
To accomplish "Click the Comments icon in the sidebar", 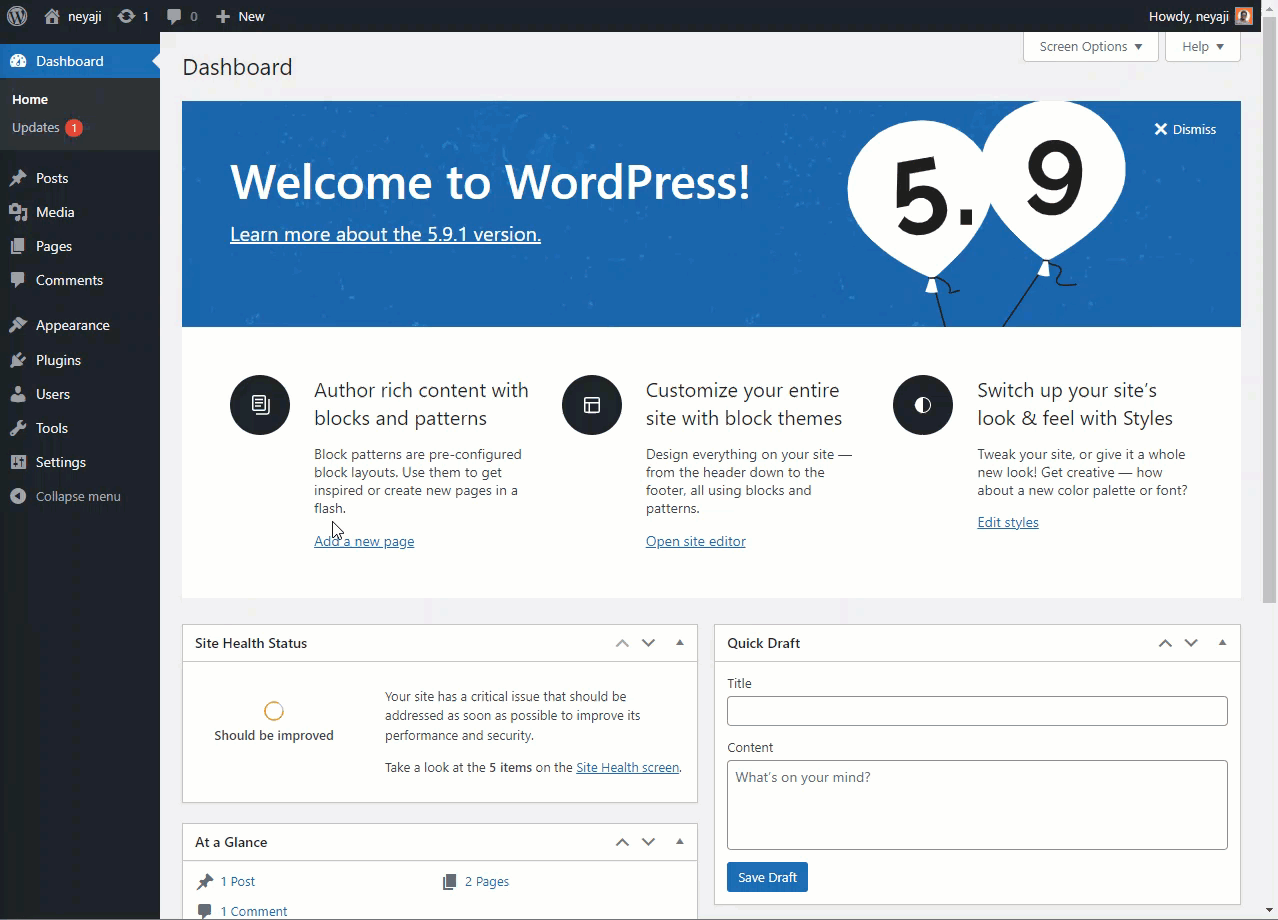I will point(18,280).
